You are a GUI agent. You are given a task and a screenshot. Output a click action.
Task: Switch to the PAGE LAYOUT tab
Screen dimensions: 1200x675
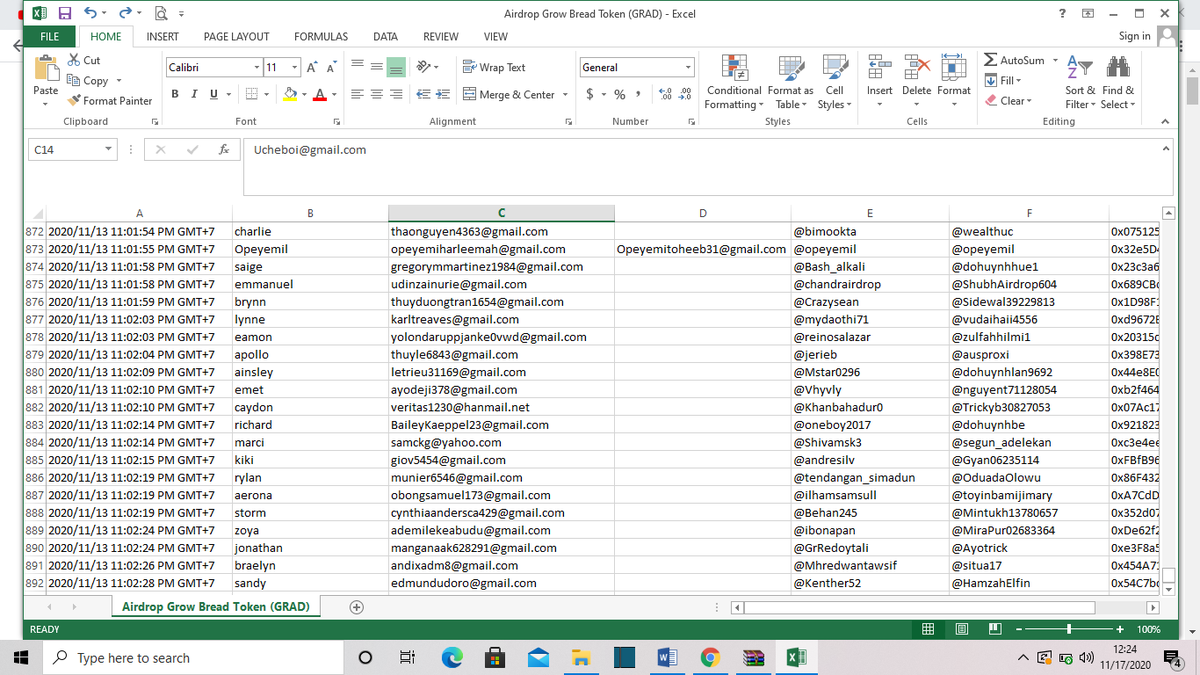pos(236,36)
